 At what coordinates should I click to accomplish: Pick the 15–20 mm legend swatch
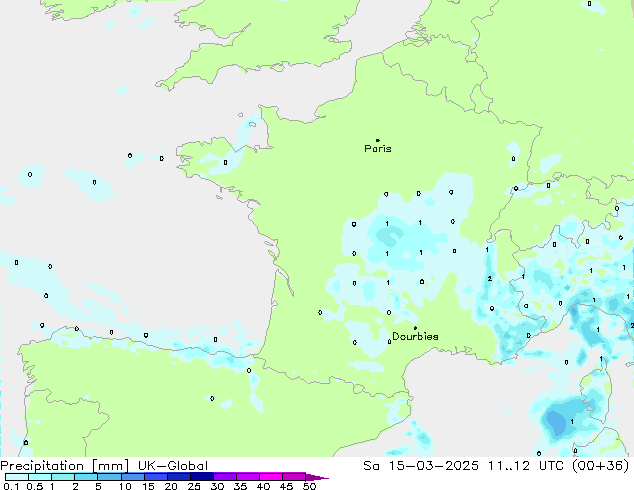pos(155,477)
